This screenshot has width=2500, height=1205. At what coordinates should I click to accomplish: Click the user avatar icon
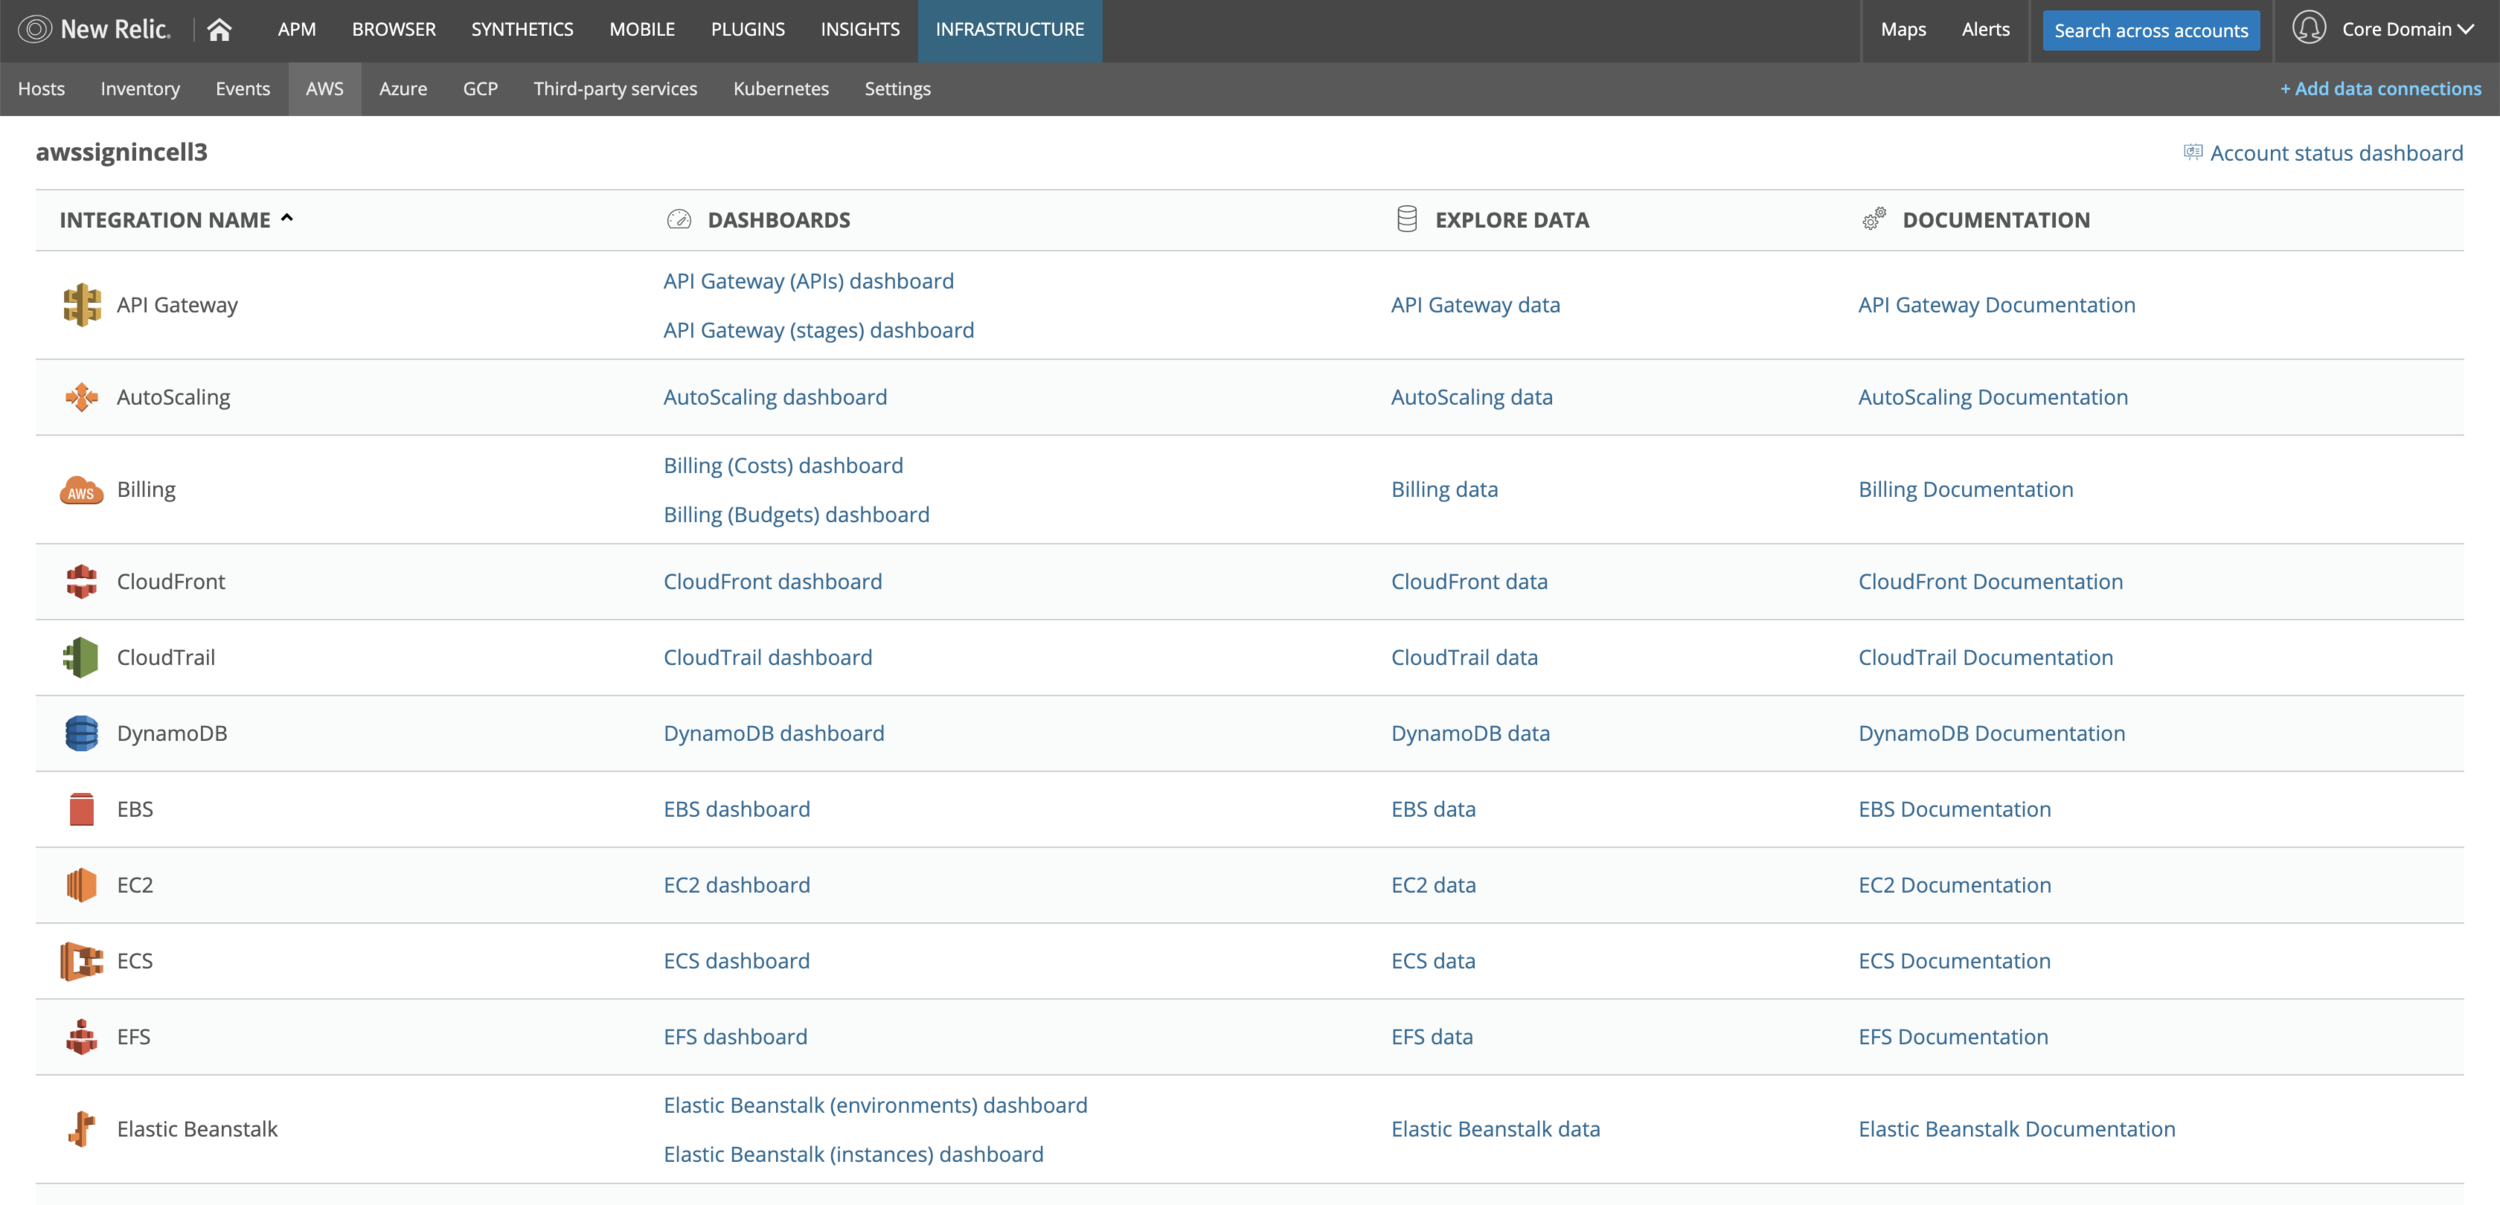(2308, 28)
